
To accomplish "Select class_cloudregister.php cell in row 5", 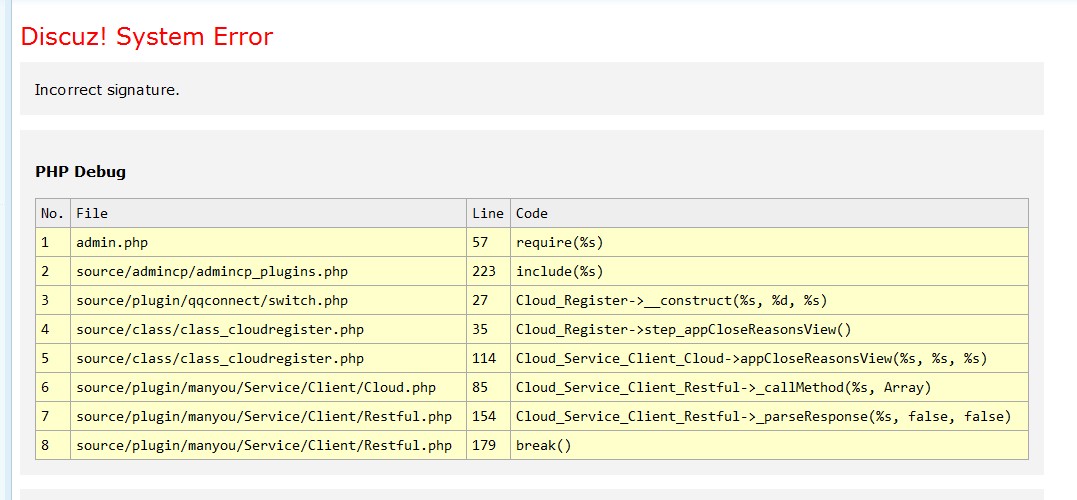I will [x=269, y=359].
